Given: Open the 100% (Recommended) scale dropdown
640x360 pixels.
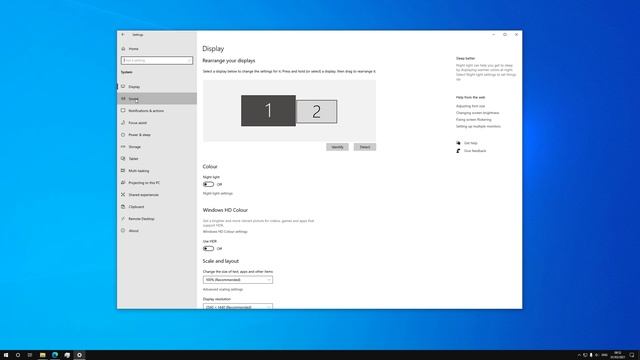Looking at the screenshot, I should pos(238,280).
